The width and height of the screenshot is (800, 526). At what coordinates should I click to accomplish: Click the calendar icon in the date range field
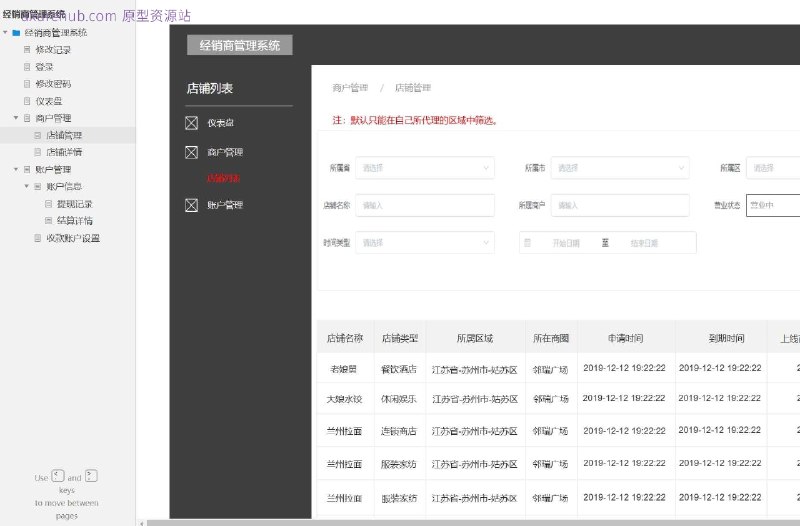[528, 243]
